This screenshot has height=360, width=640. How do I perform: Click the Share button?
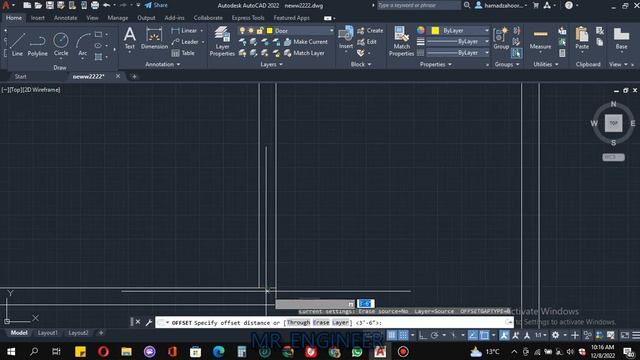coord(156,5)
